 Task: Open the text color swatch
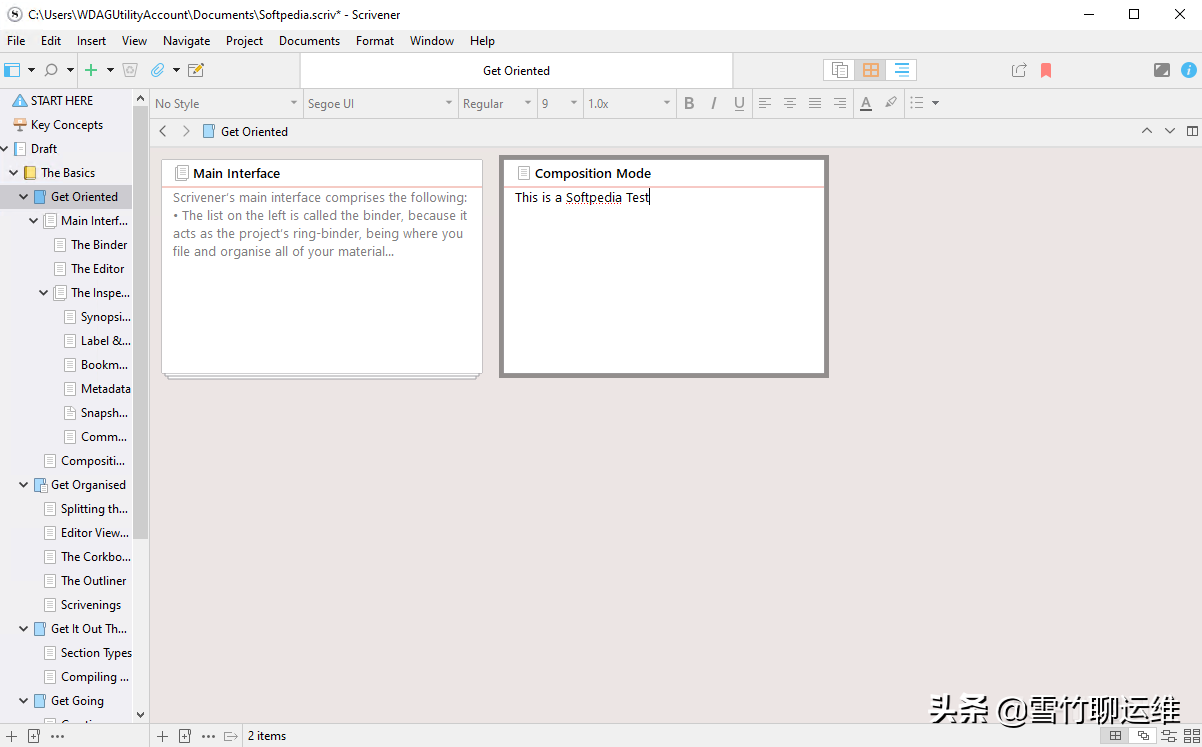pyautogui.click(x=866, y=103)
